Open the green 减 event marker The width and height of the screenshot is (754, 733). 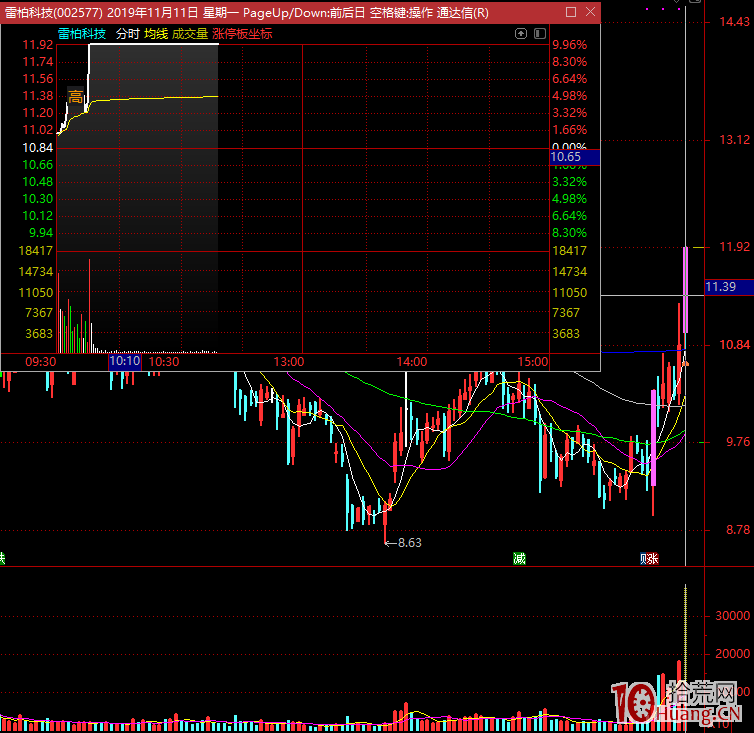click(x=519, y=558)
